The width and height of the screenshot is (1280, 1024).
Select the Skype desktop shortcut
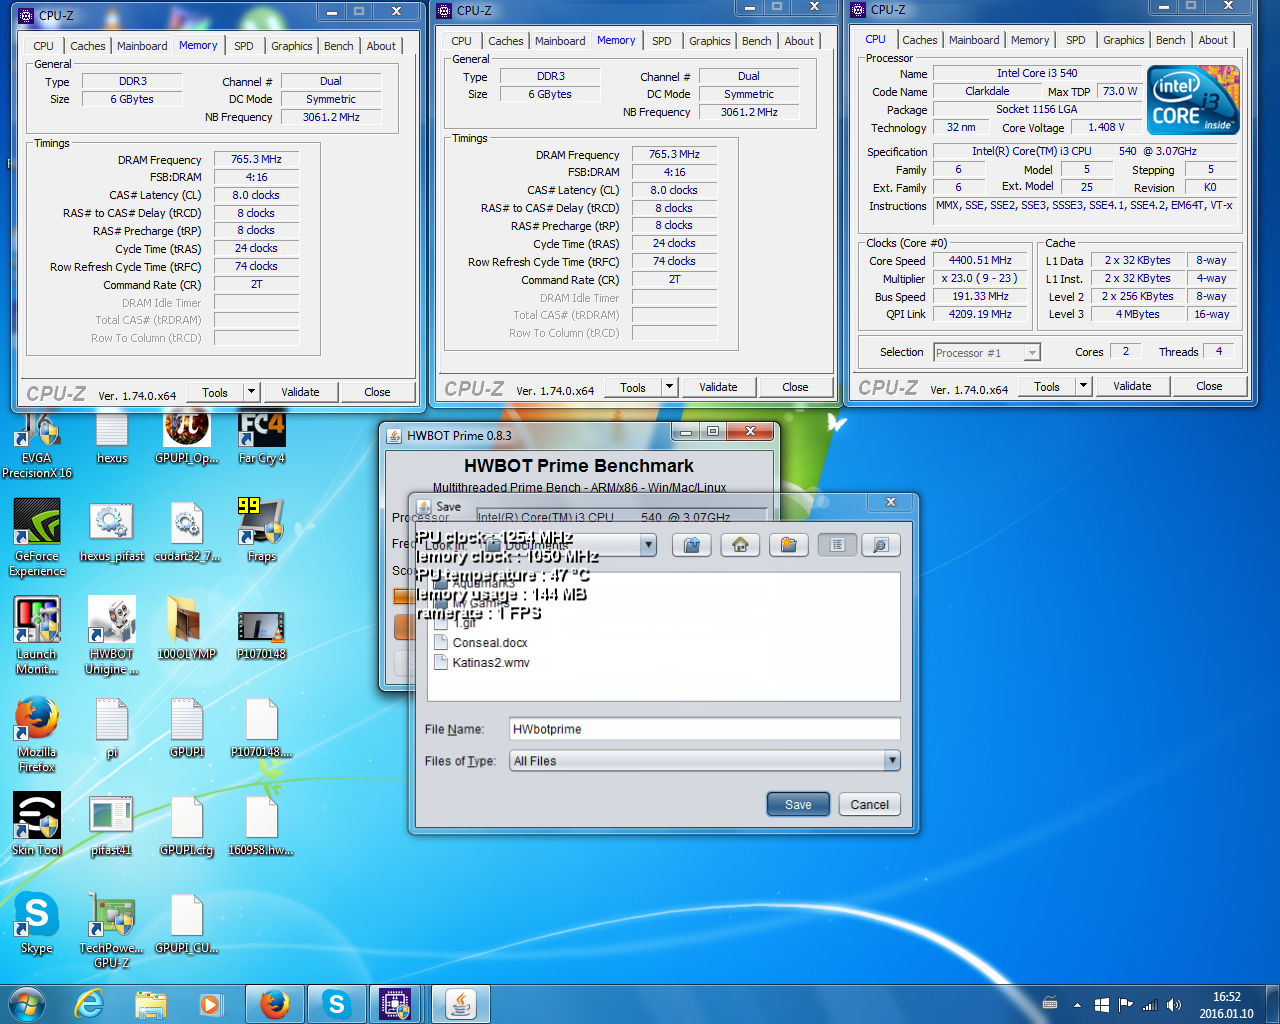[x=37, y=922]
